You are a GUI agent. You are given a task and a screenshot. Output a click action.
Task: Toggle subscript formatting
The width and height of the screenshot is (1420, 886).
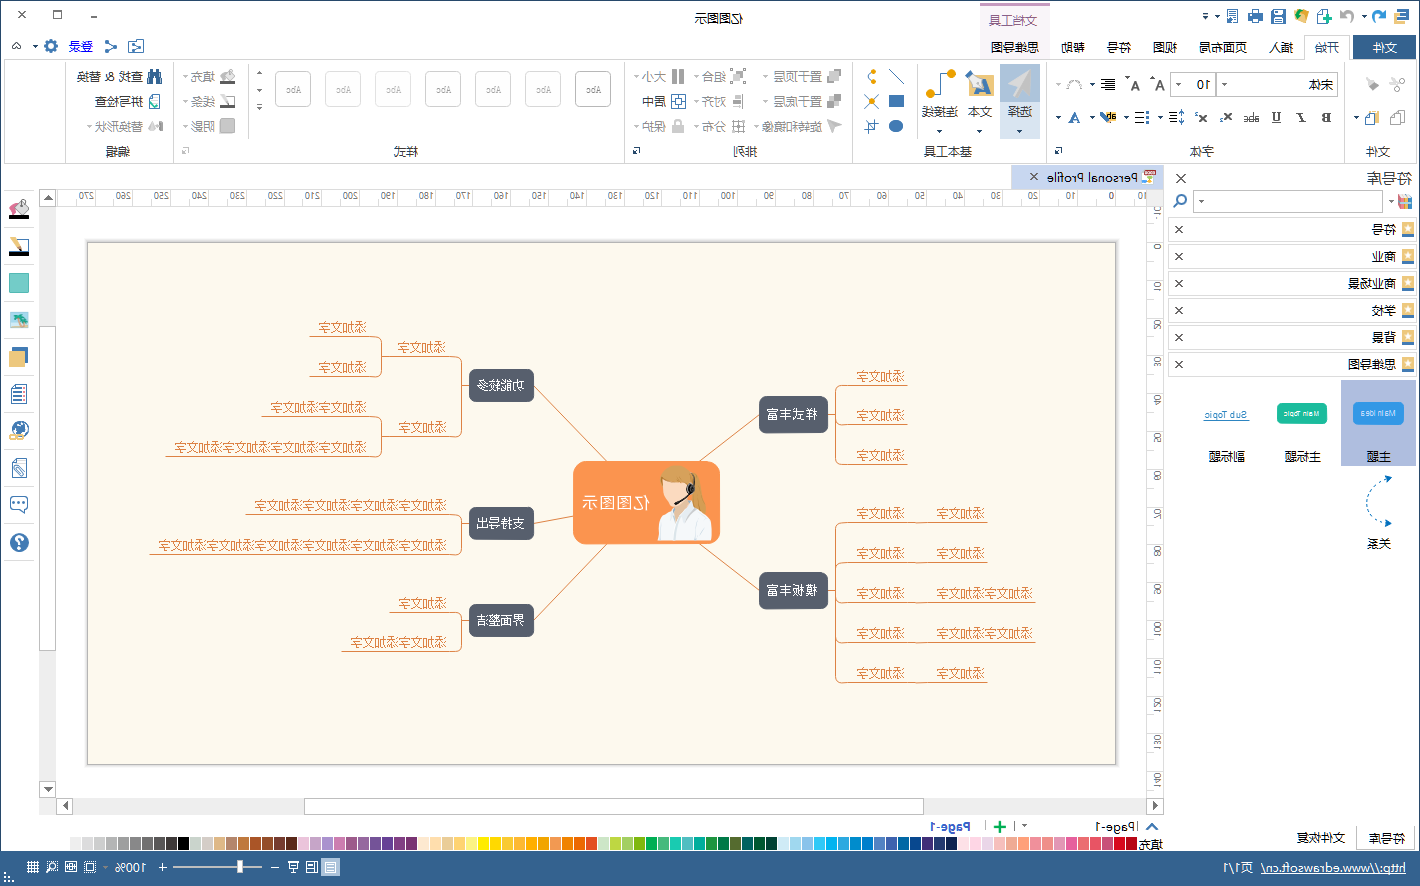1226,117
